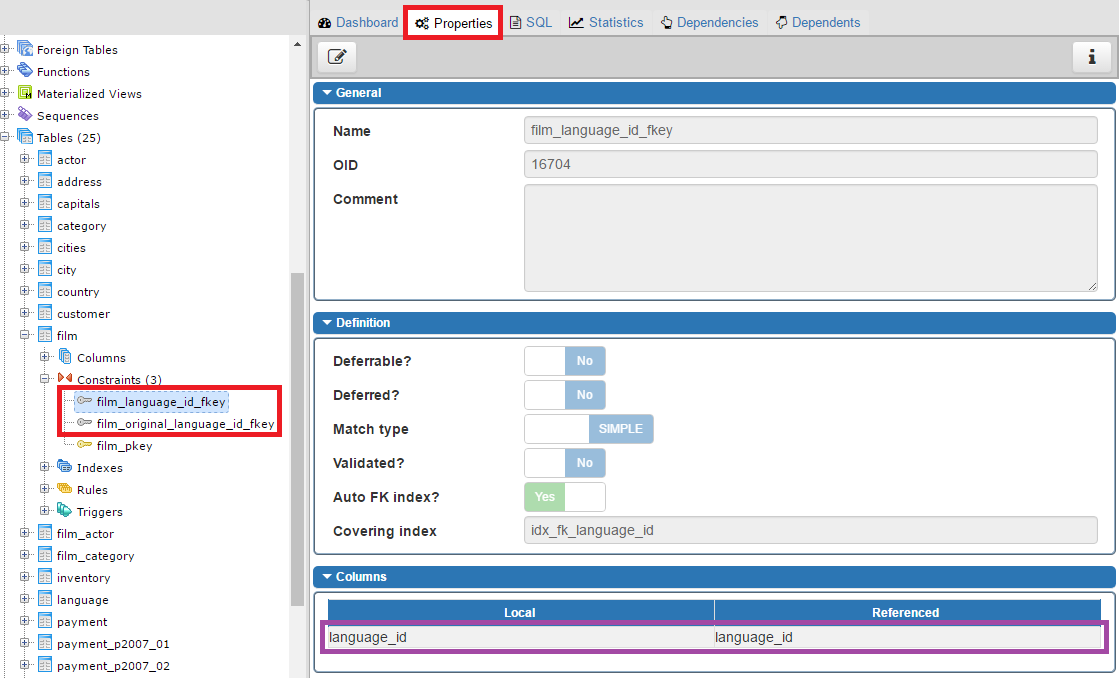The height and width of the screenshot is (678, 1119).
Task: Click the film_pkey primary key icon
Action: [85, 446]
